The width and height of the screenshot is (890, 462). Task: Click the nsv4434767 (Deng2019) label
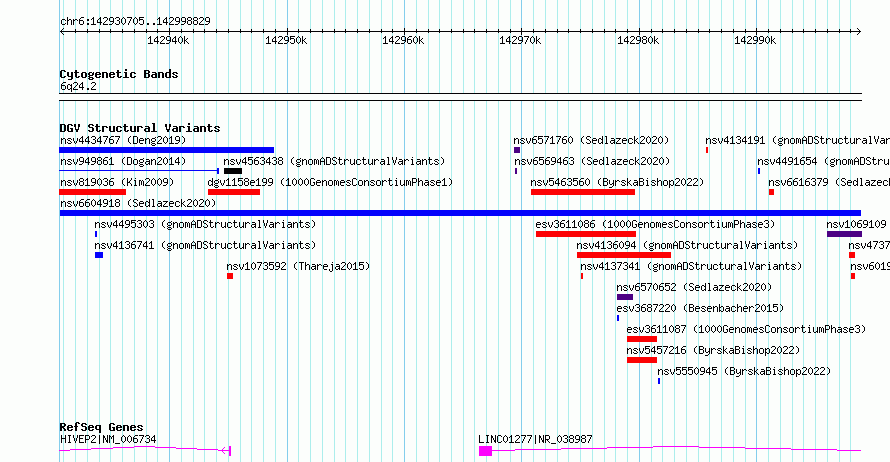coord(123,140)
